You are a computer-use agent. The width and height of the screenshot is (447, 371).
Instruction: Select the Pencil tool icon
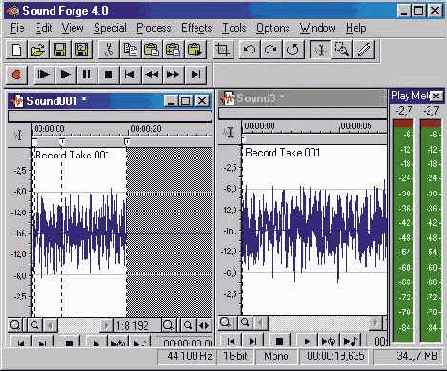click(x=364, y=50)
